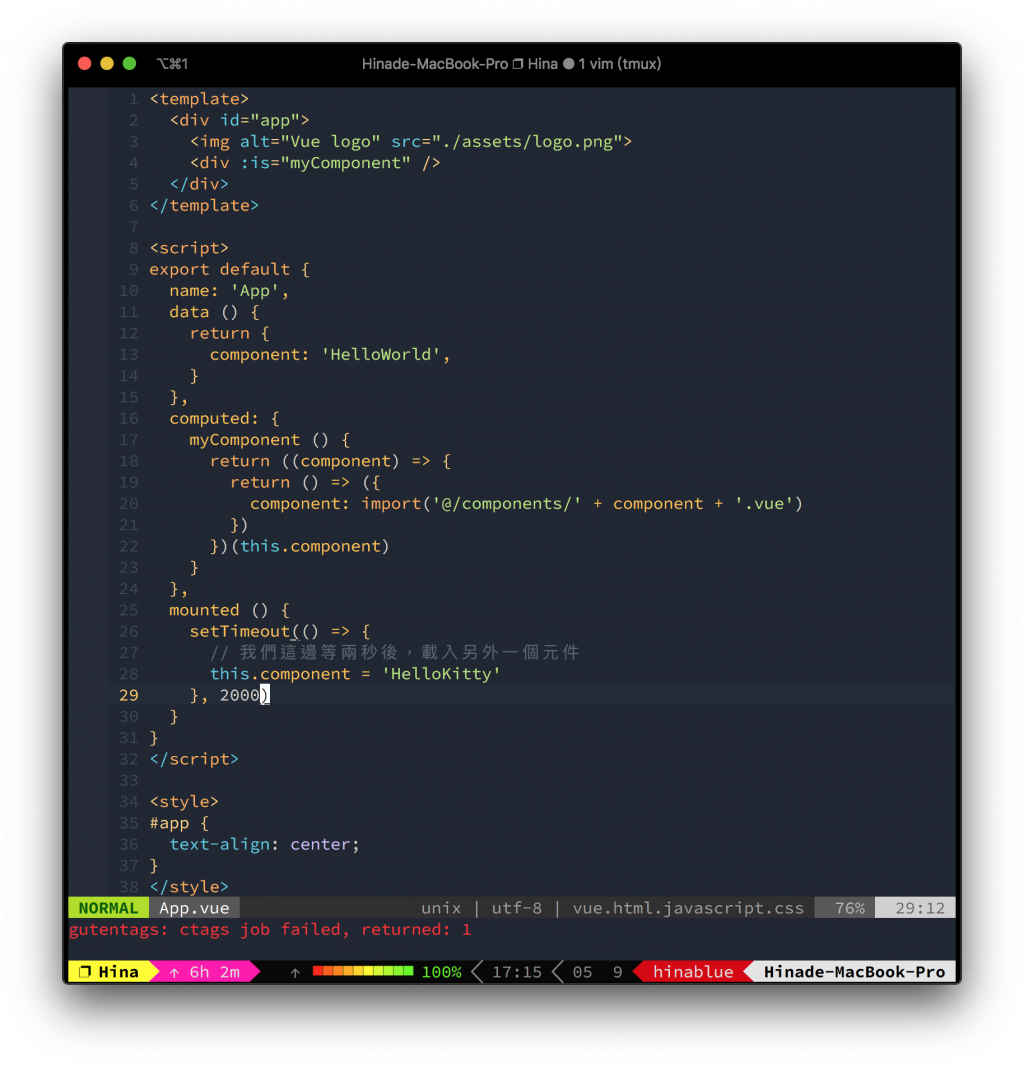The image size is (1024, 1067).
Task: Click line number 29 in gutter
Action: click(129, 695)
